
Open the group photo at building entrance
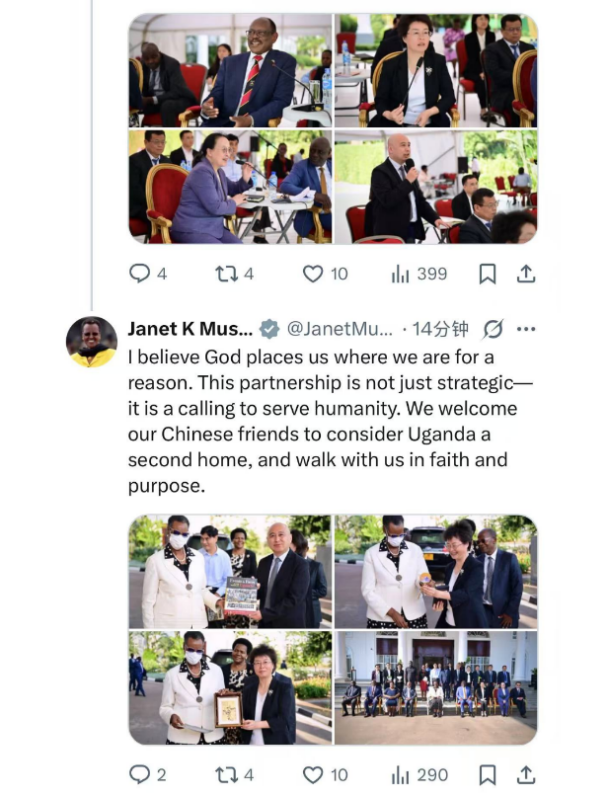(x=436, y=687)
